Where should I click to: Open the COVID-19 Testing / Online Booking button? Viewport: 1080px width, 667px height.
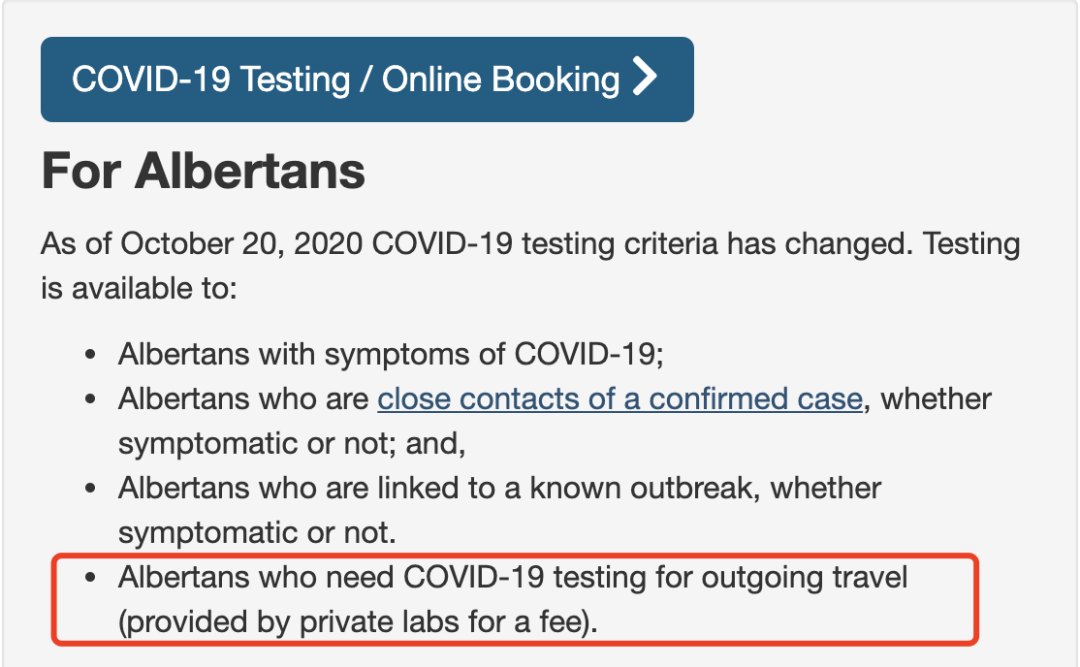(367, 79)
